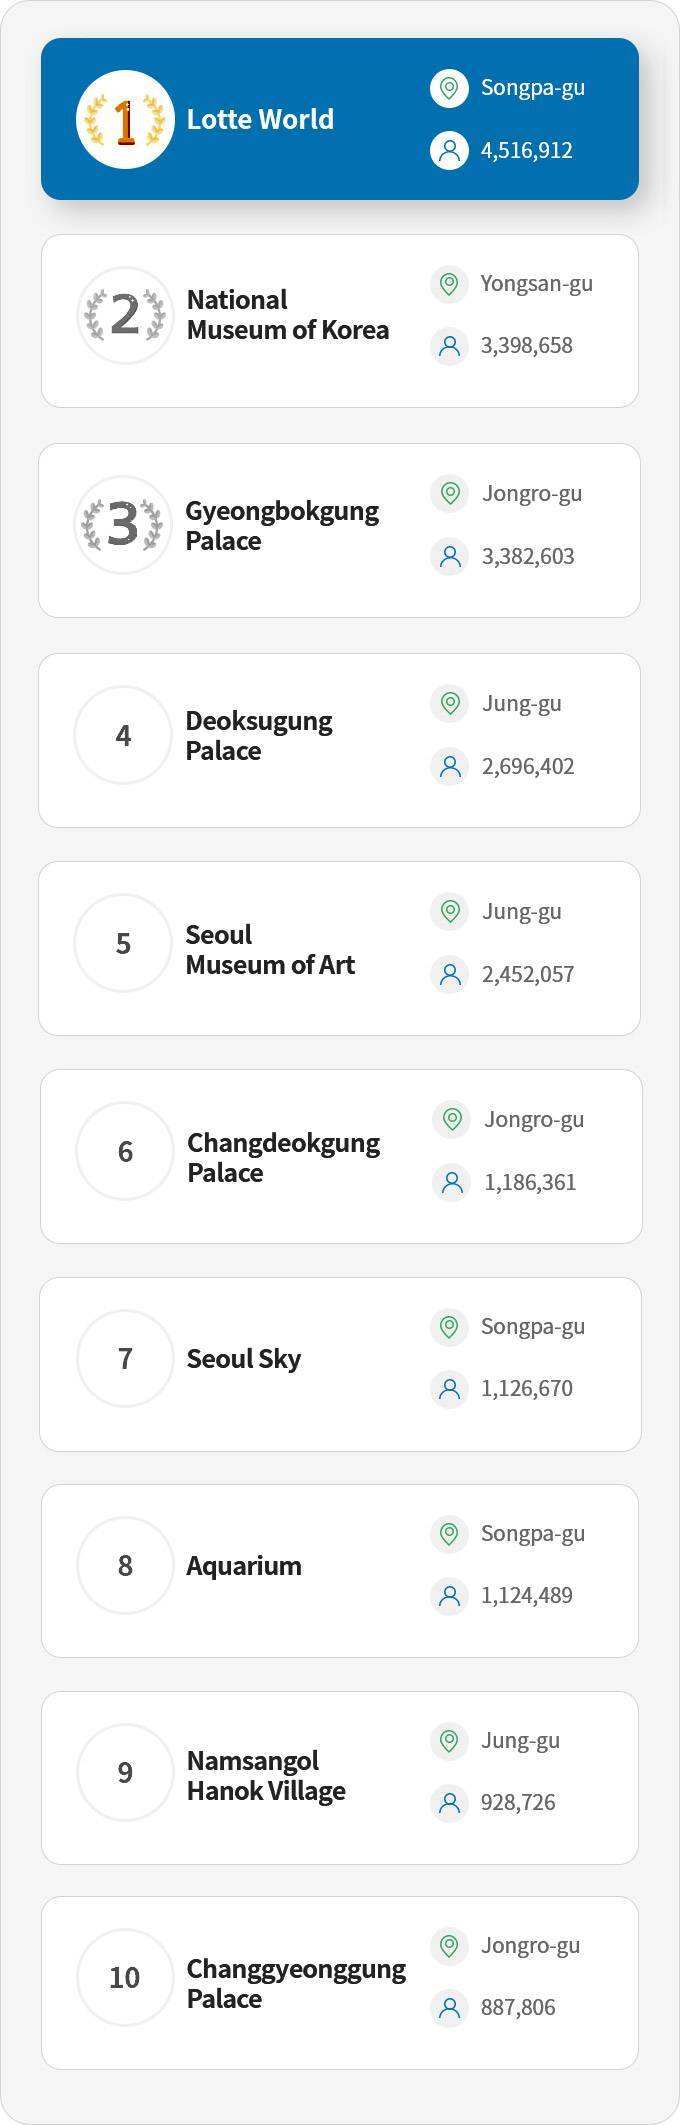Image resolution: width=680 pixels, height=2125 pixels.
Task: Select the visitor count icon beside 4,516,912
Action: pyautogui.click(x=450, y=150)
